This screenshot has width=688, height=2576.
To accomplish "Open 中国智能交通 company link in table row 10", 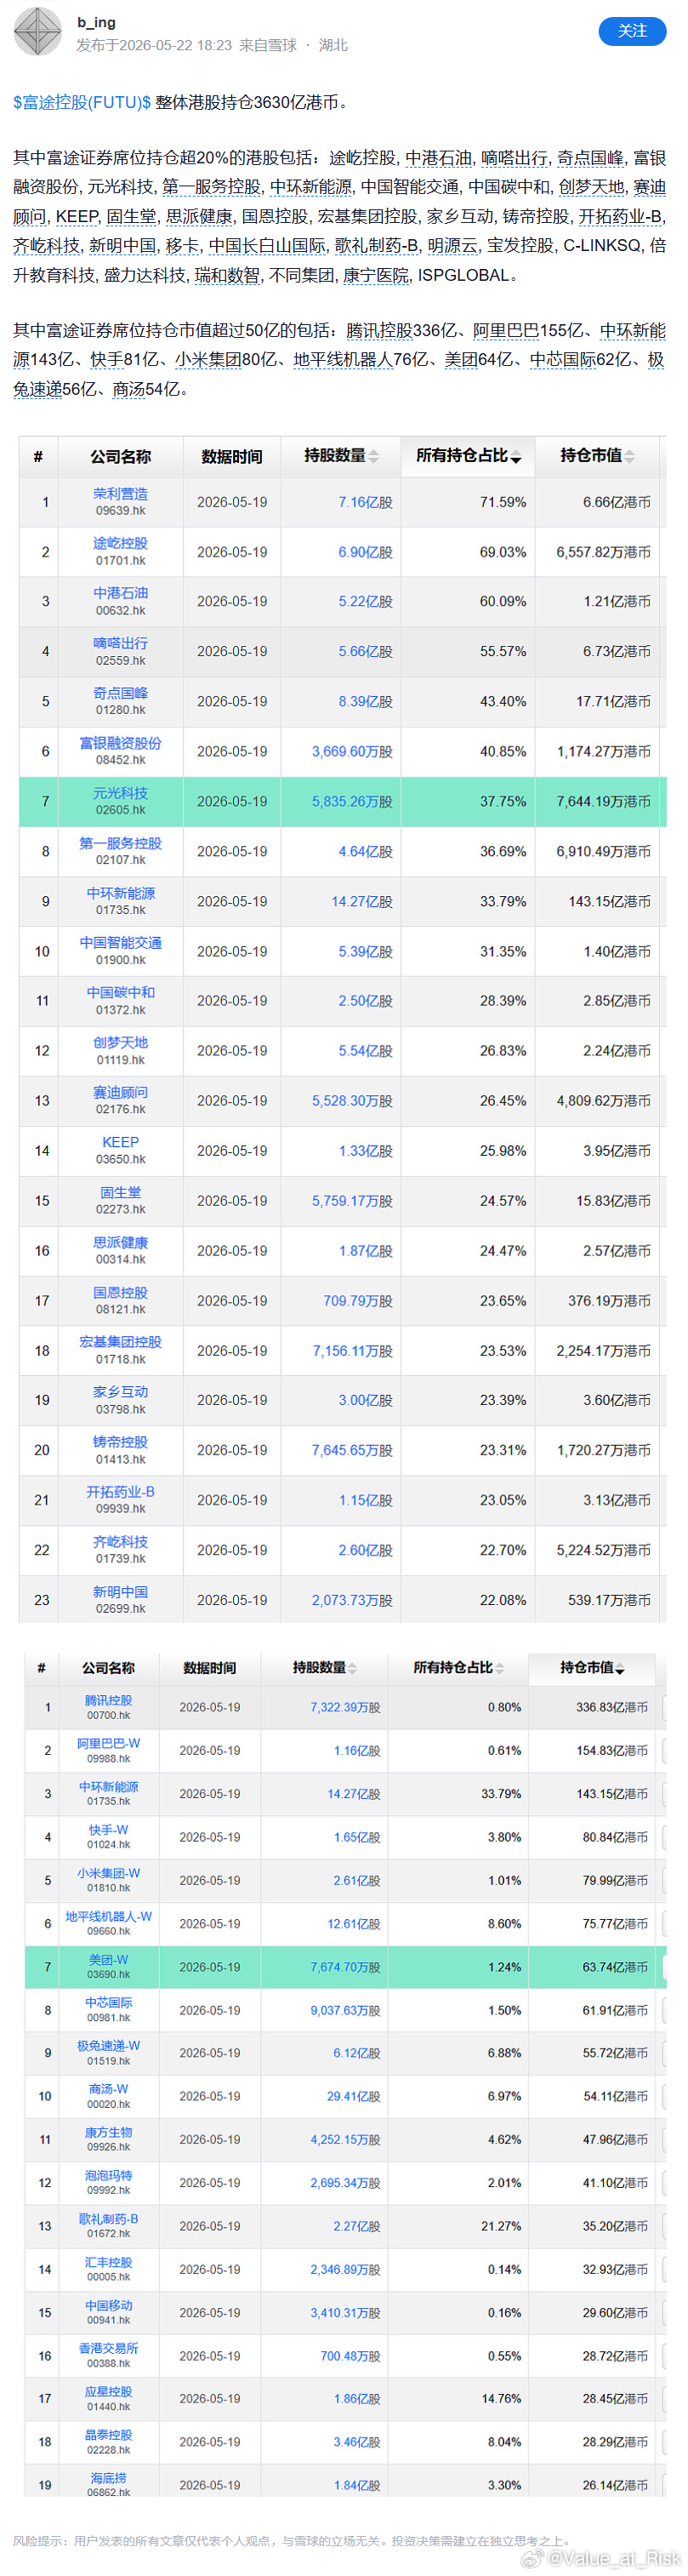I will [121, 942].
